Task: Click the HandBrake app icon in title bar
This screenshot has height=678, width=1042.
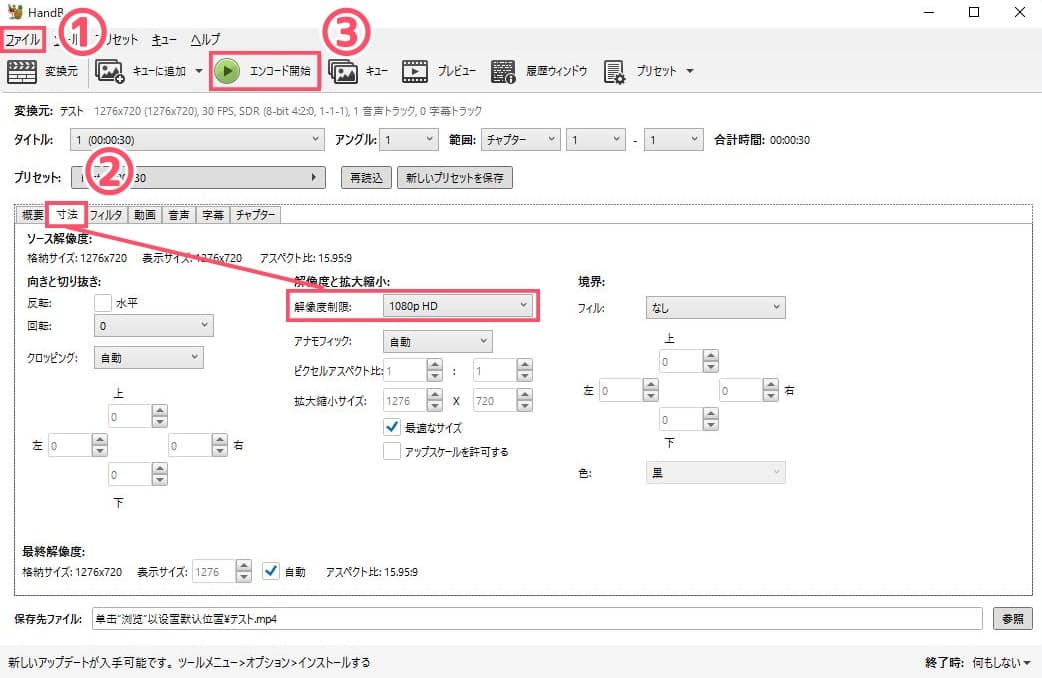Action: [13, 12]
